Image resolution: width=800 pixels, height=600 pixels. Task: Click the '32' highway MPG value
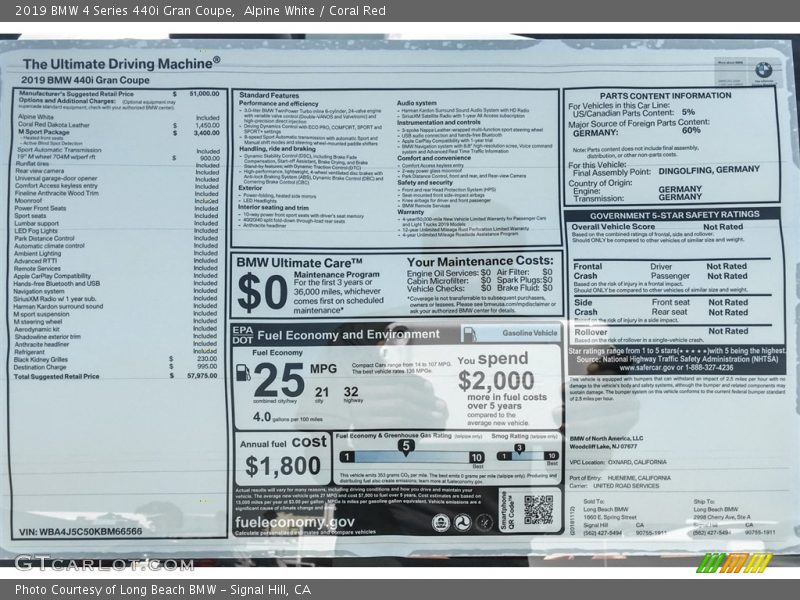(351, 392)
